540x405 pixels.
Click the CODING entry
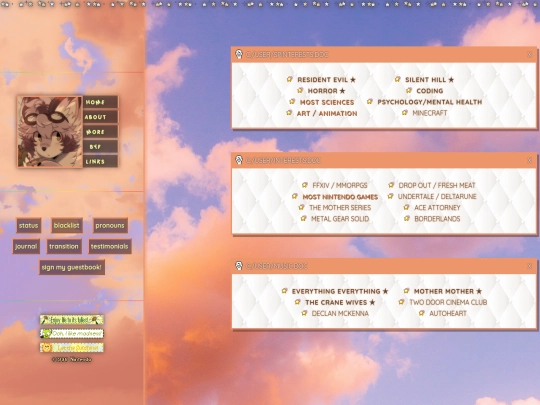(x=429, y=91)
